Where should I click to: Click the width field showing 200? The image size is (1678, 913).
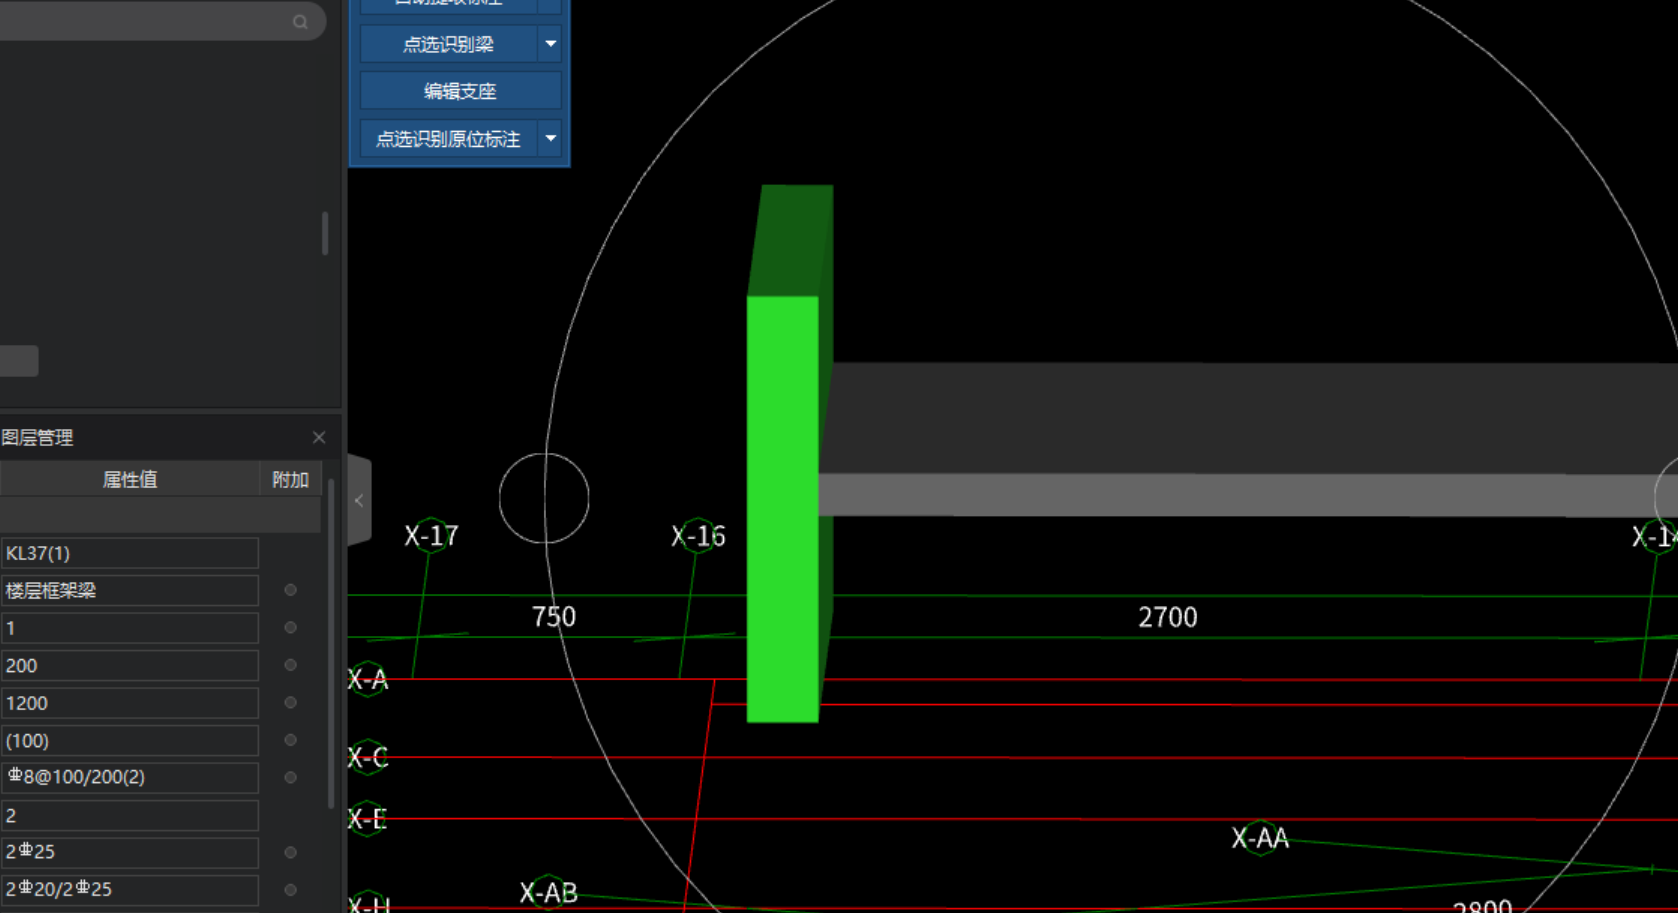(130, 666)
